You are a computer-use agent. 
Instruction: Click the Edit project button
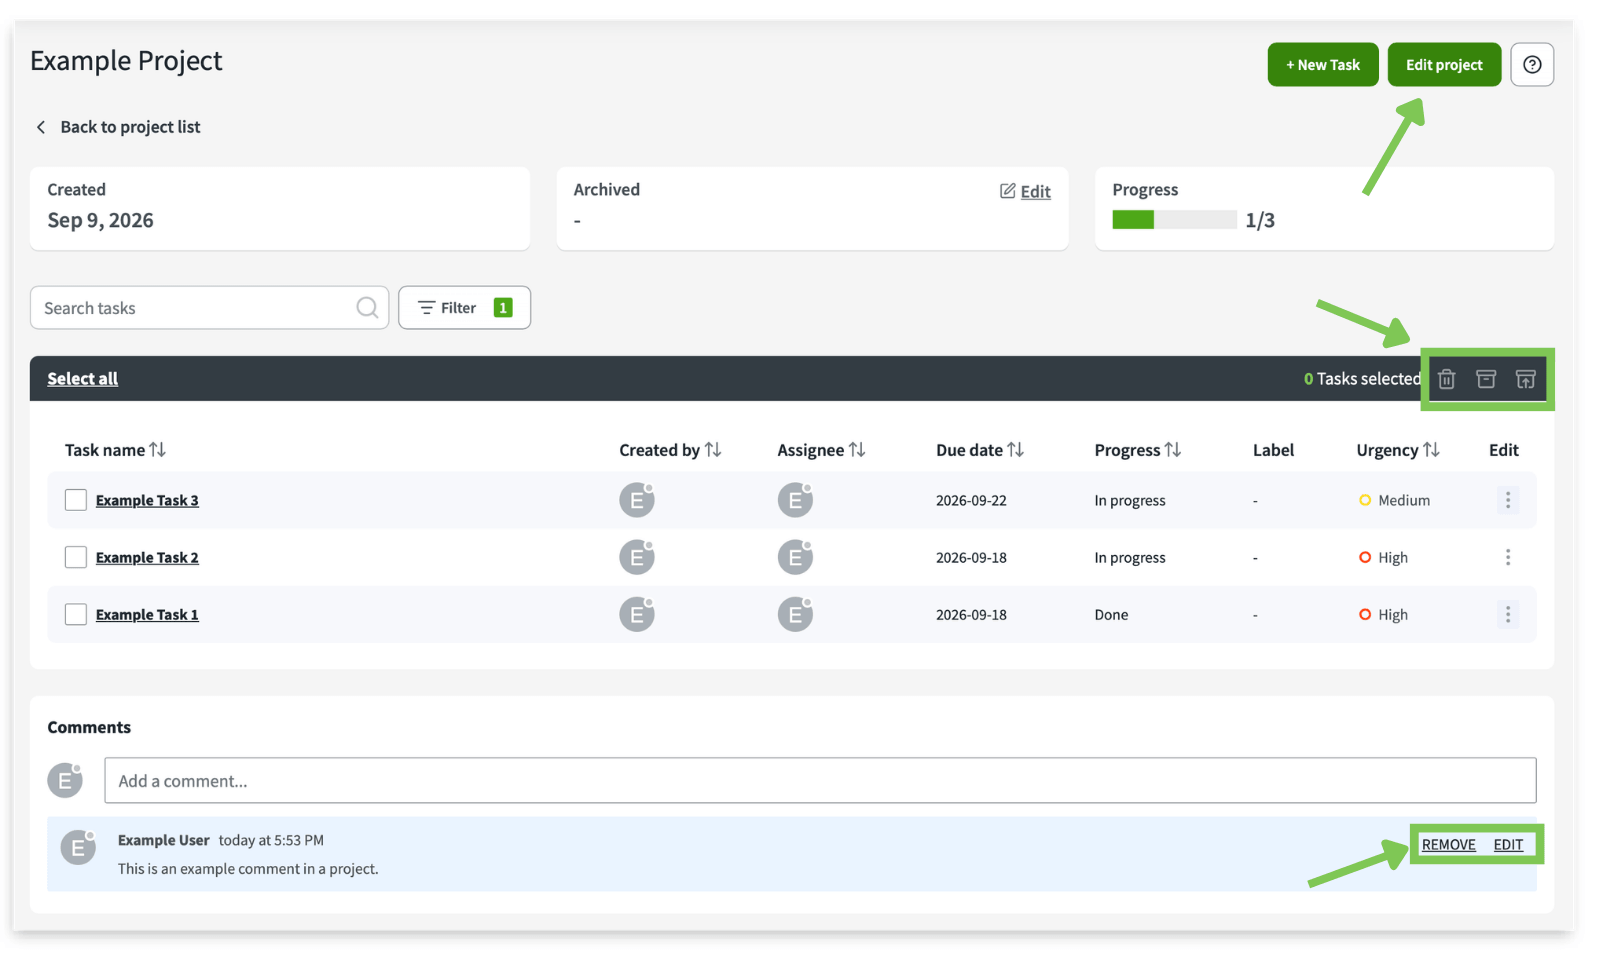click(1444, 65)
